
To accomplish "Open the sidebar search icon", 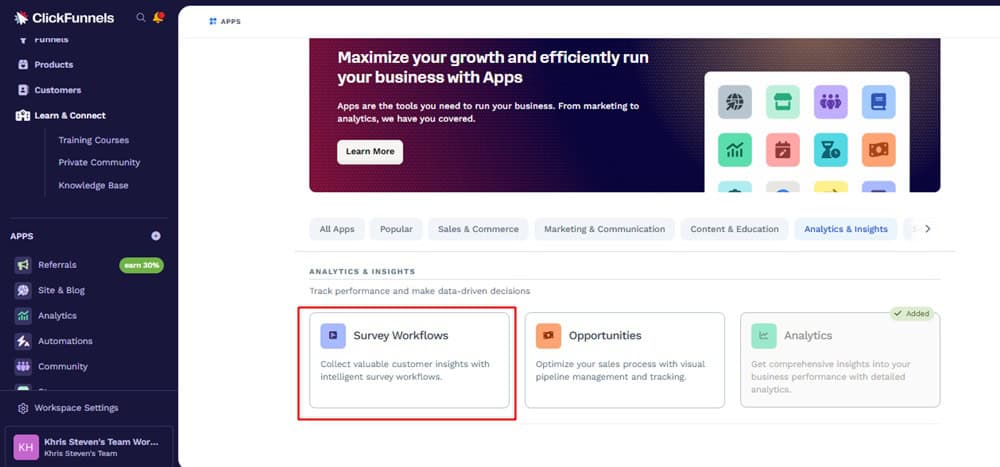I will pyautogui.click(x=141, y=17).
